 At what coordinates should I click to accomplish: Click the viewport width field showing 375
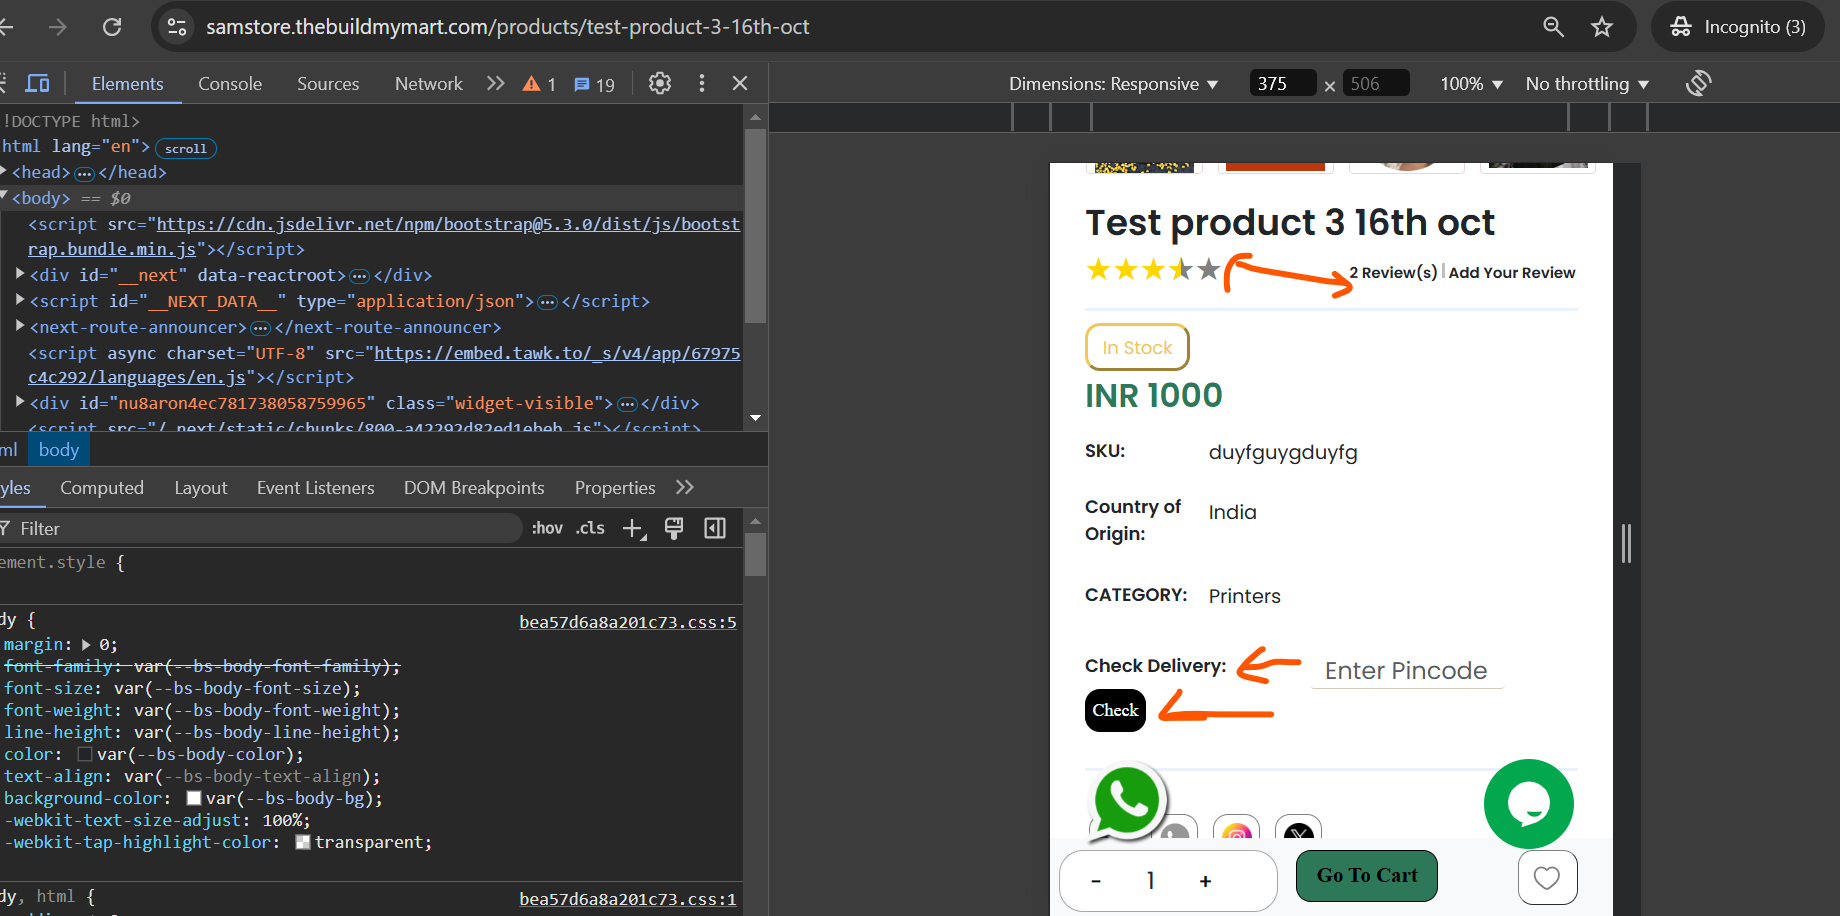(x=1283, y=83)
